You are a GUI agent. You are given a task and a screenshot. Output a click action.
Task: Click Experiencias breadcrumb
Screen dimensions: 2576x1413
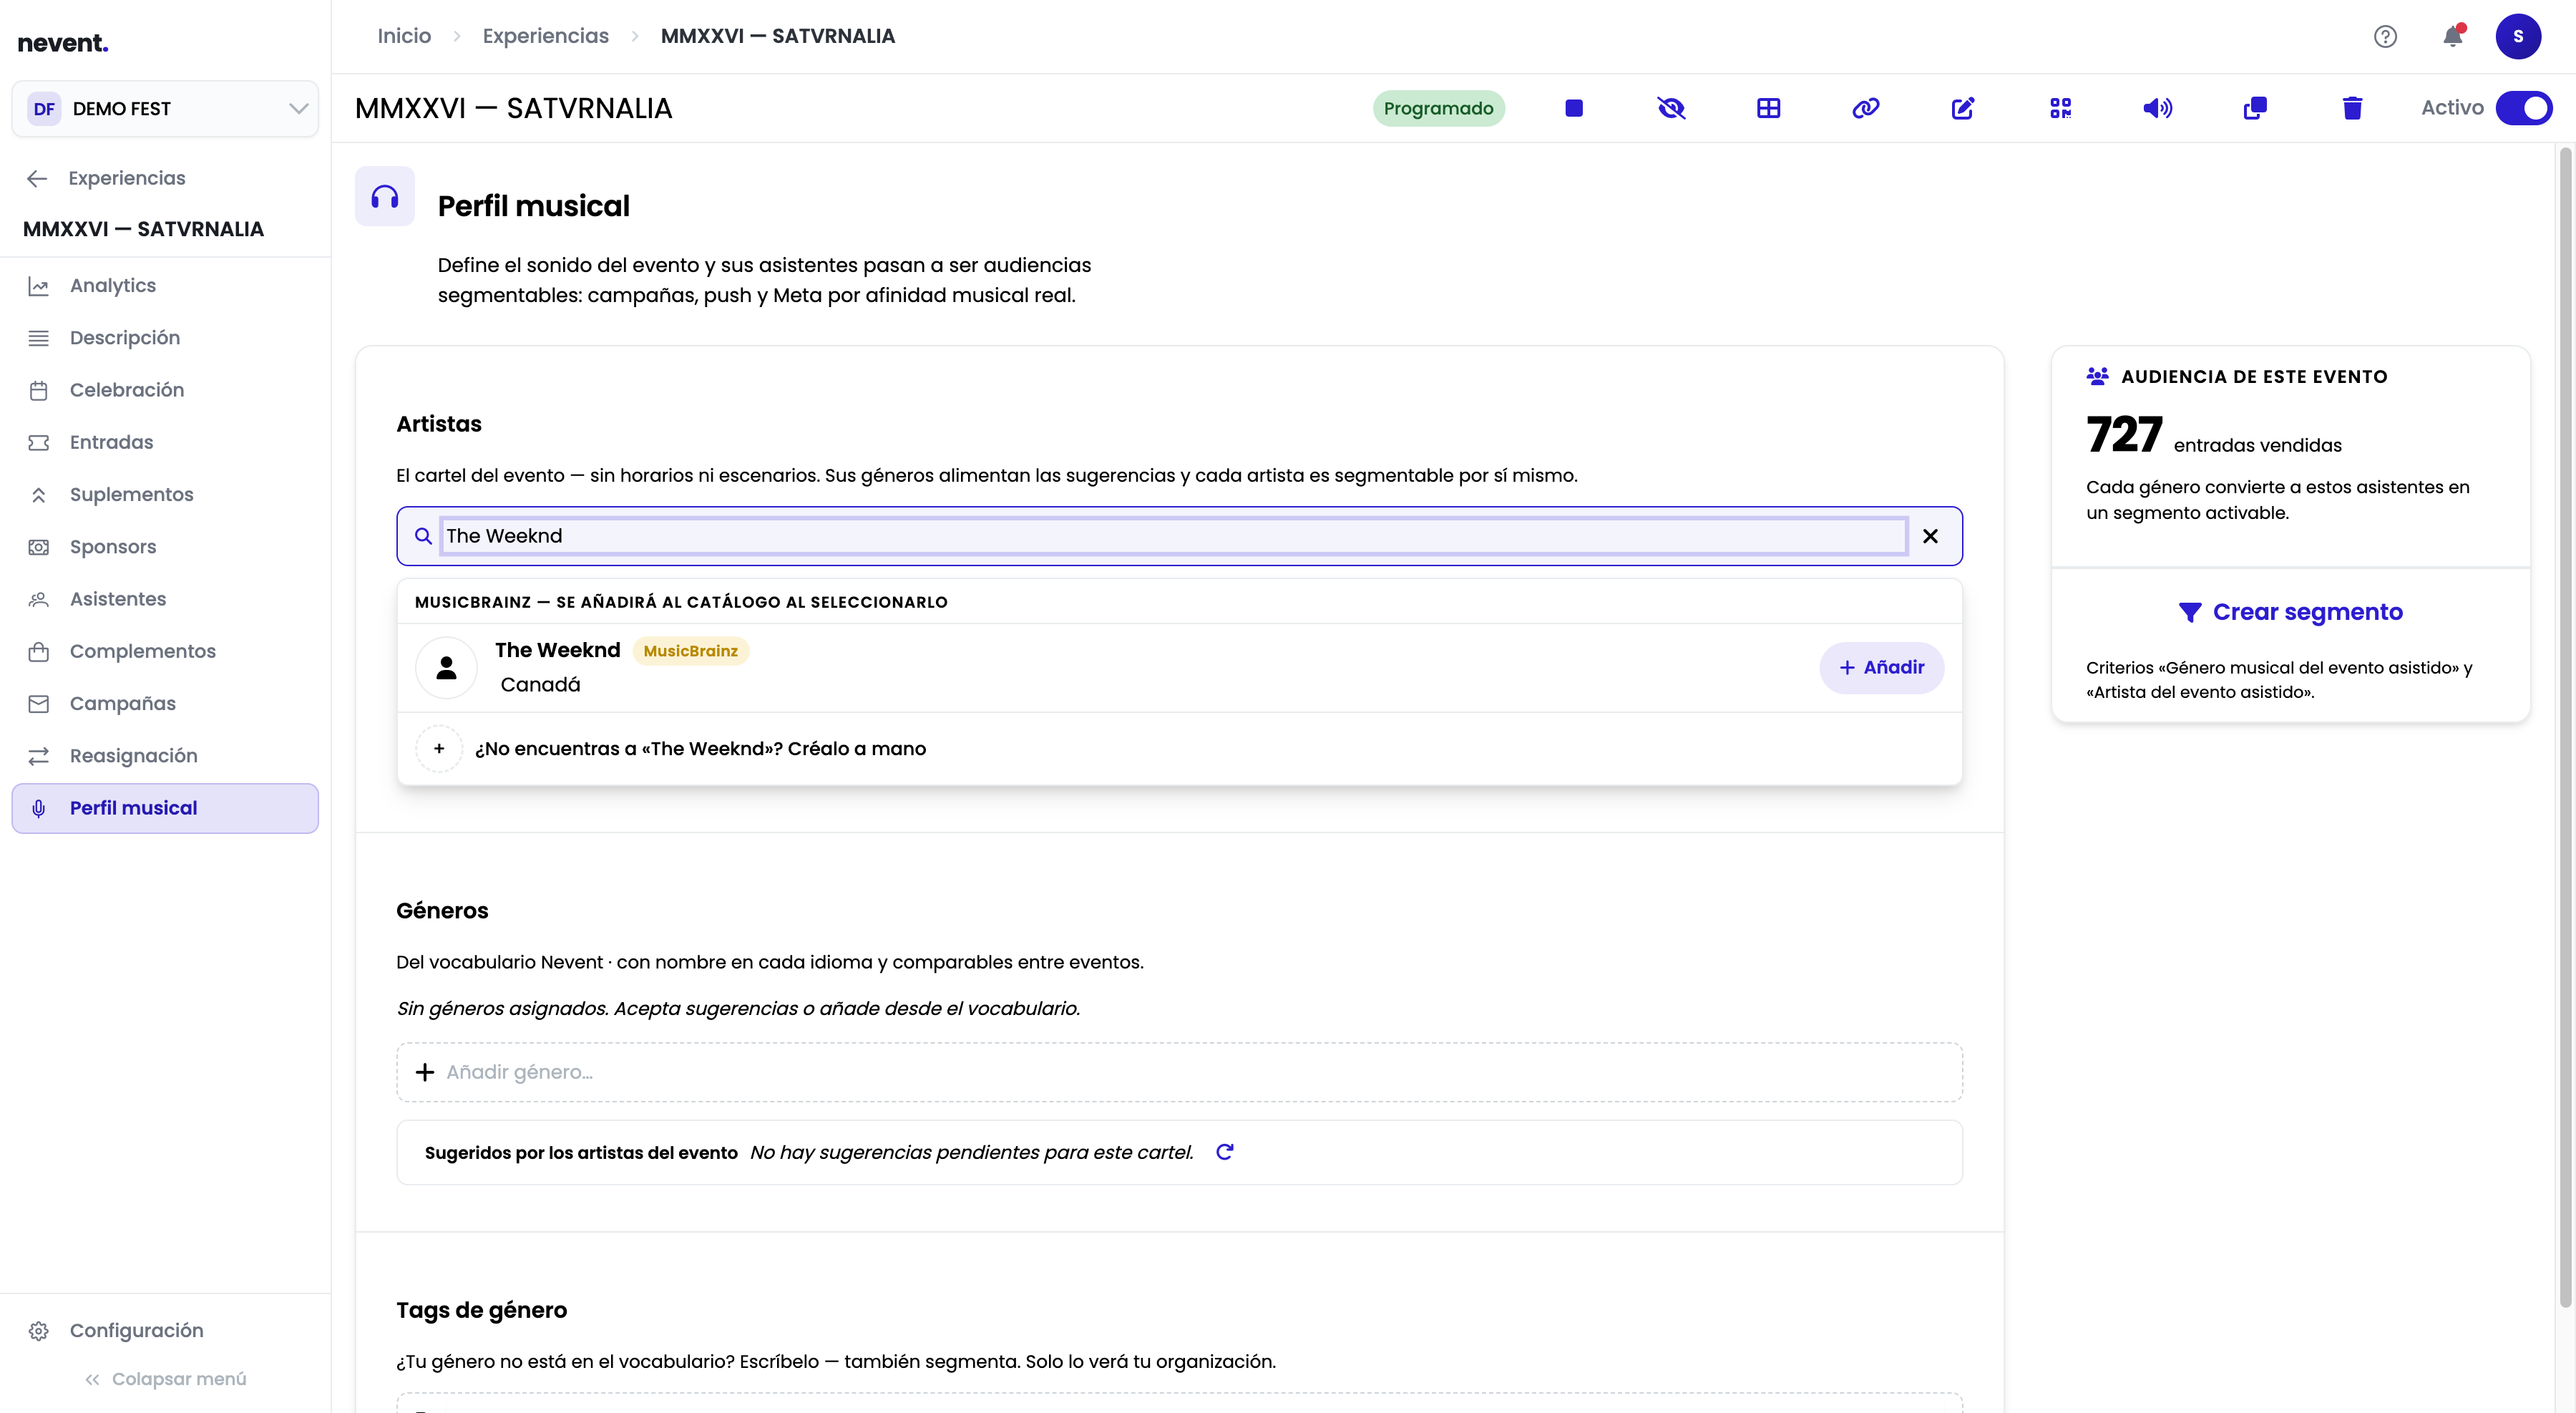(546, 36)
